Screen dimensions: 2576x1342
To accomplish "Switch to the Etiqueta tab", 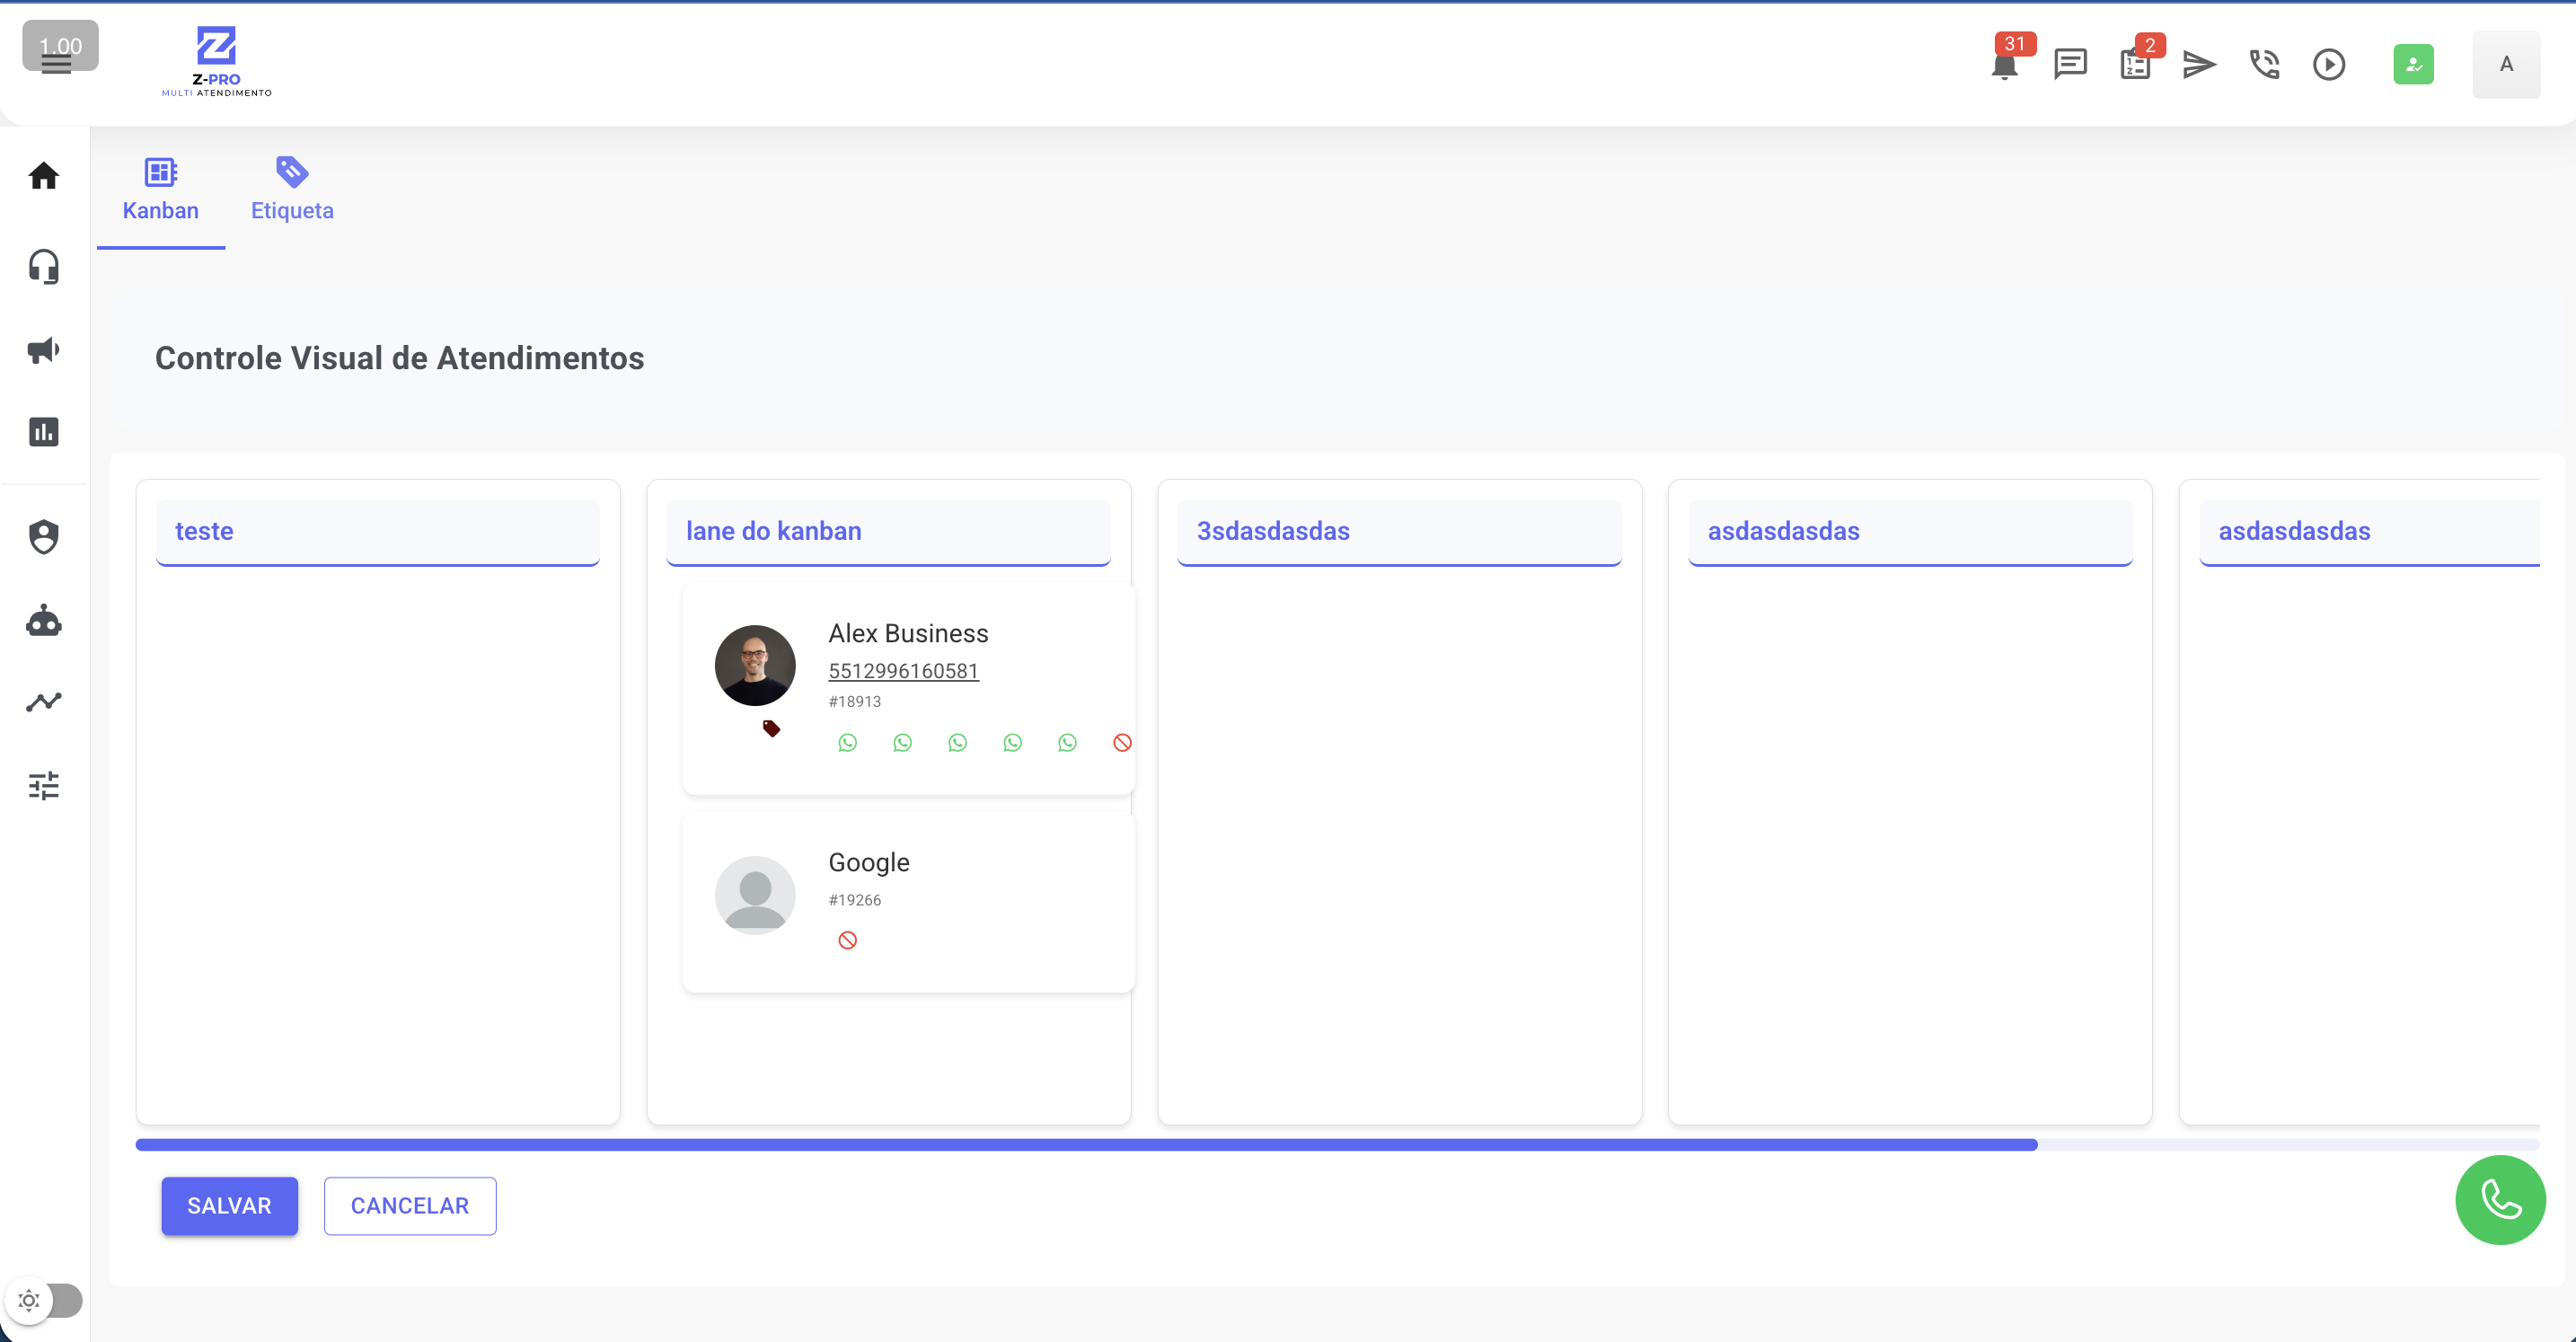I will pyautogui.click(x=292, y=189).
